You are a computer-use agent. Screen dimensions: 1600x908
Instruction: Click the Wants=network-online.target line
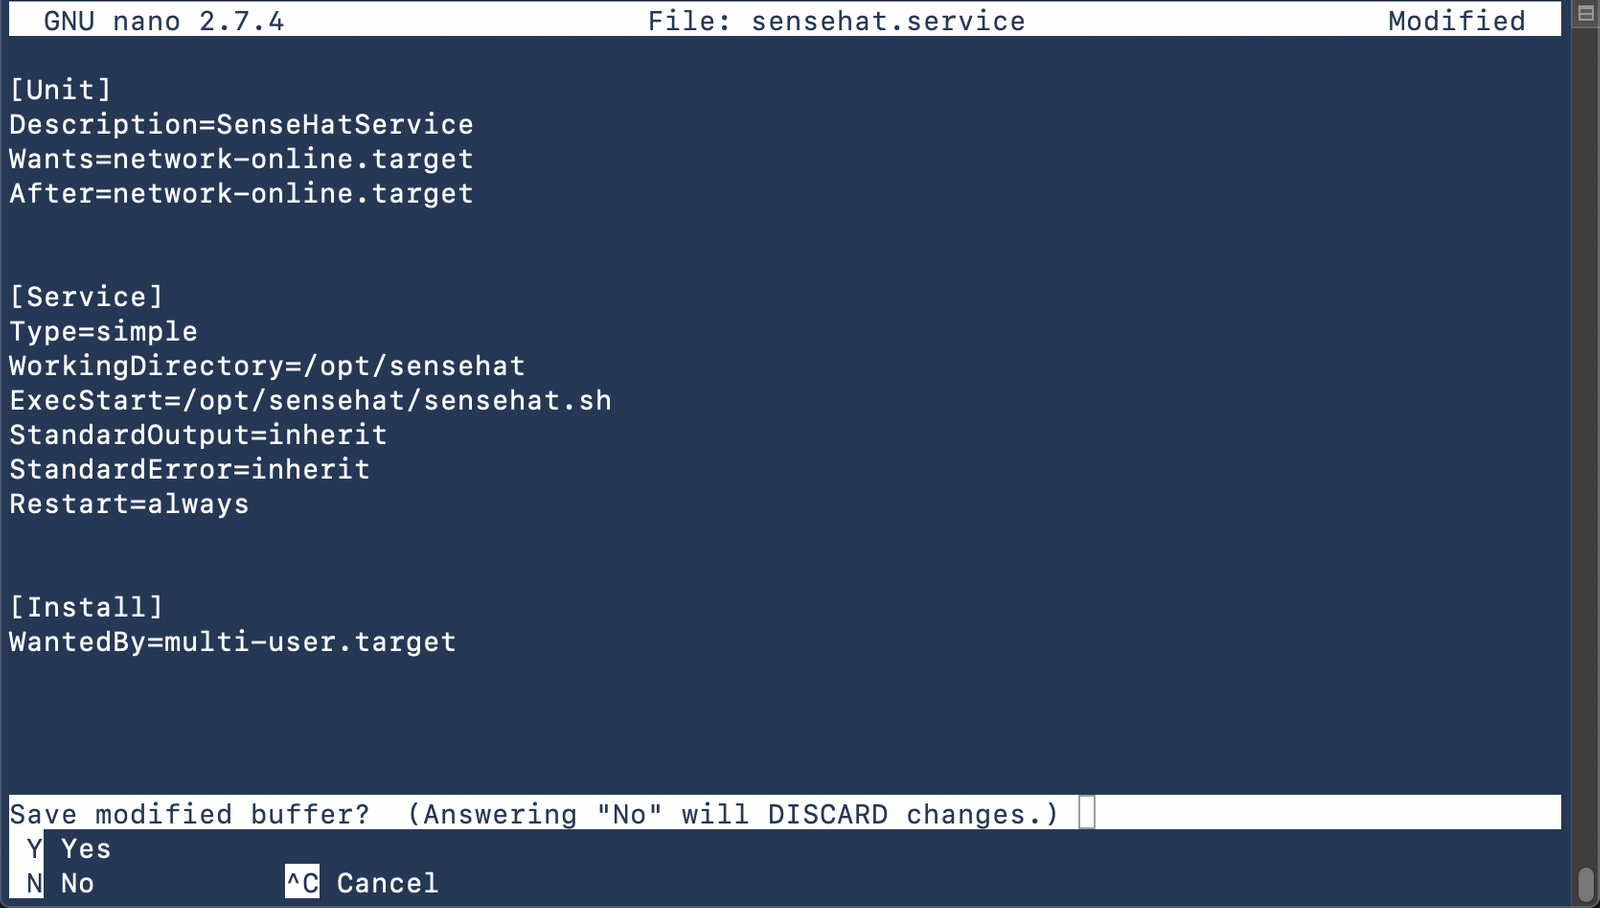pos(242,159)
